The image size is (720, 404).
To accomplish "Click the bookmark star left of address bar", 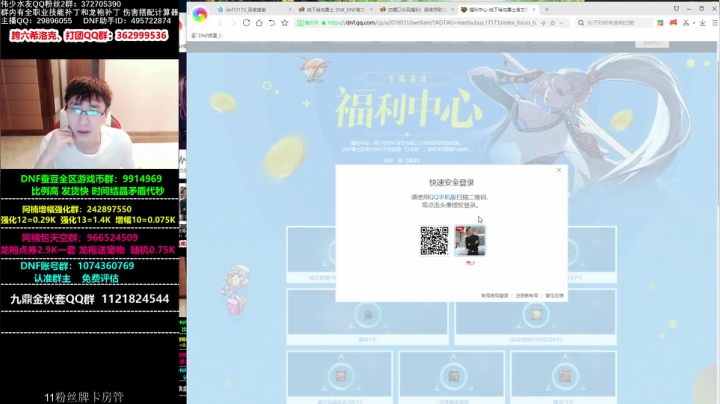I will (x=285, y=22).
